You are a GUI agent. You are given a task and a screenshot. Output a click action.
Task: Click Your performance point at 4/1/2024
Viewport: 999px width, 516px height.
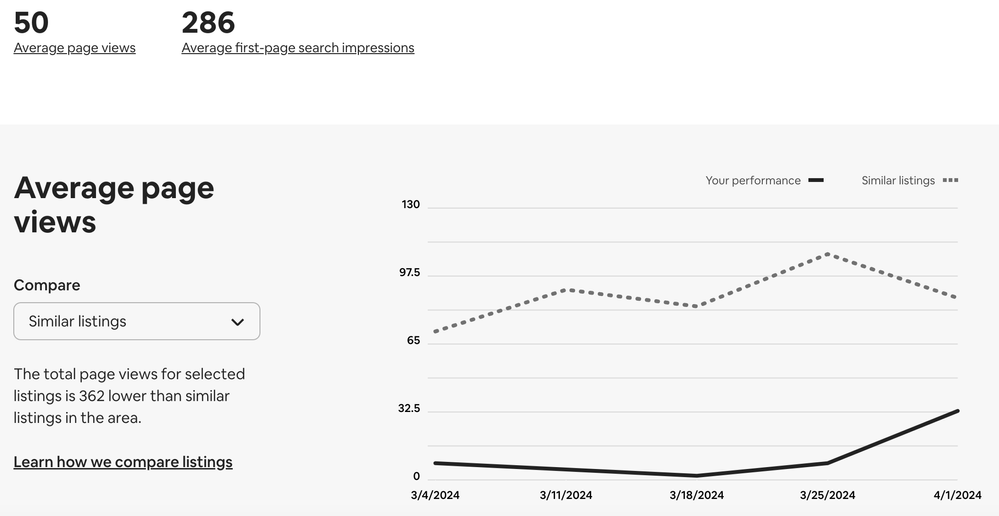pyautogui.click(x=957, y=411)
